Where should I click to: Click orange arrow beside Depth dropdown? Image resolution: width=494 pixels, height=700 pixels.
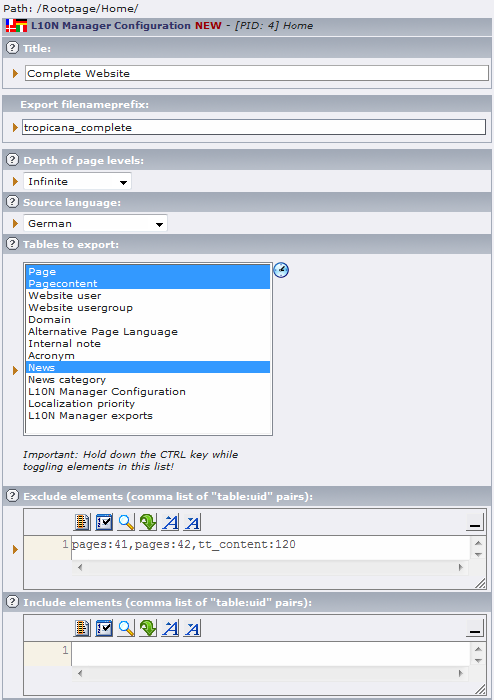tap(15, 181)
